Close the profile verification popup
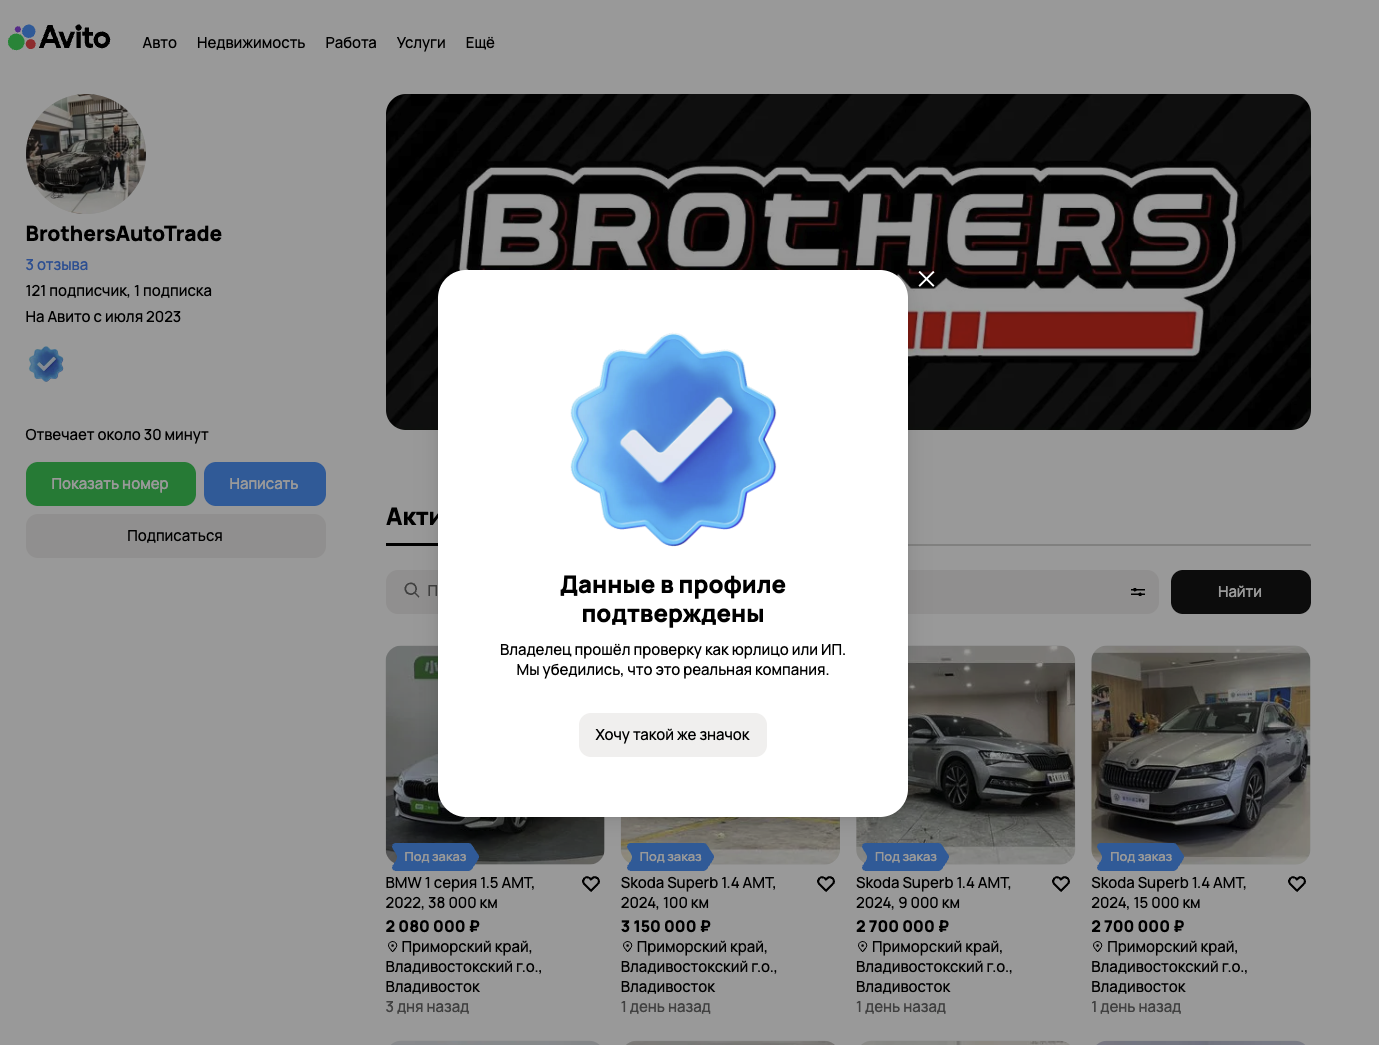This screenshot has width=1379, height=1045. point(926,279)
